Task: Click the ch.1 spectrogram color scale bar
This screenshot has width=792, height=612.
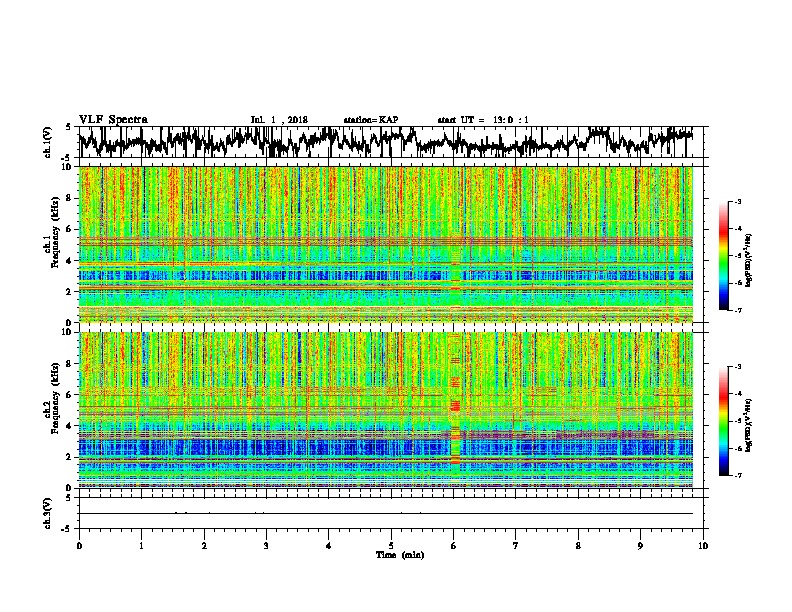Action: point(723,256)
